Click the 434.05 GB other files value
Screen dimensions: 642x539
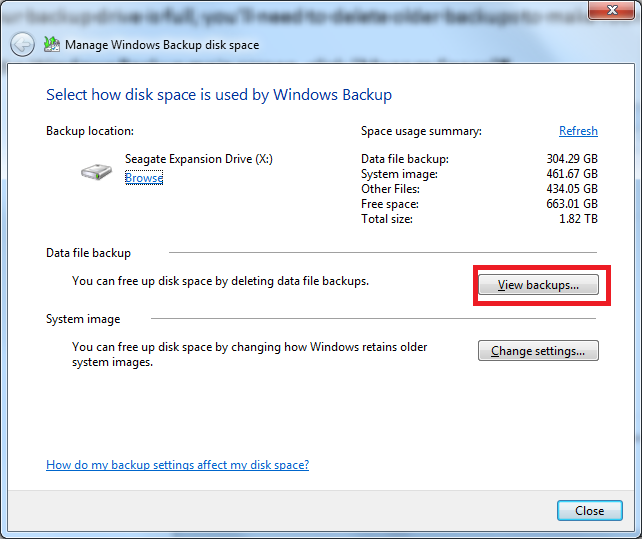(x=572, y=189)
